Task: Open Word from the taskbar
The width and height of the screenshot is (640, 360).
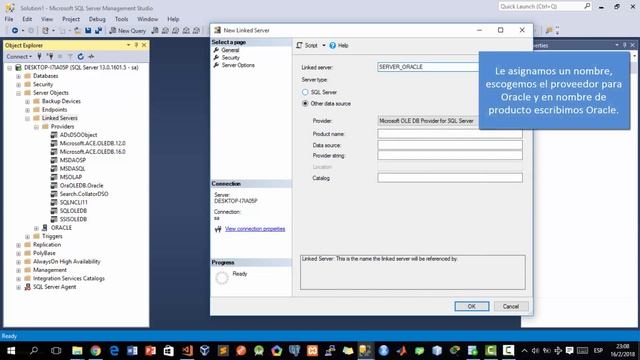Action: (132, 351)
